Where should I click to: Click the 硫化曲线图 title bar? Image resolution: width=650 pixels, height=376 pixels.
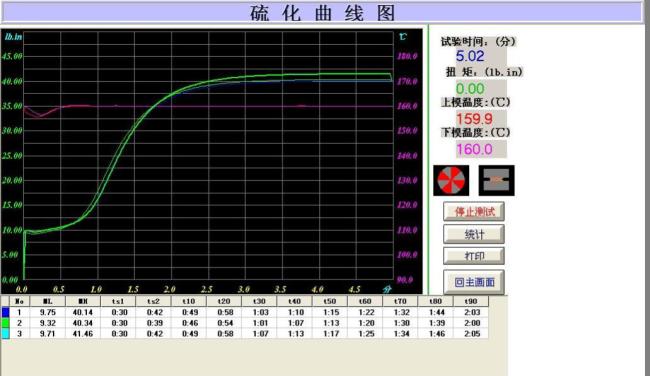click(322, 13)
